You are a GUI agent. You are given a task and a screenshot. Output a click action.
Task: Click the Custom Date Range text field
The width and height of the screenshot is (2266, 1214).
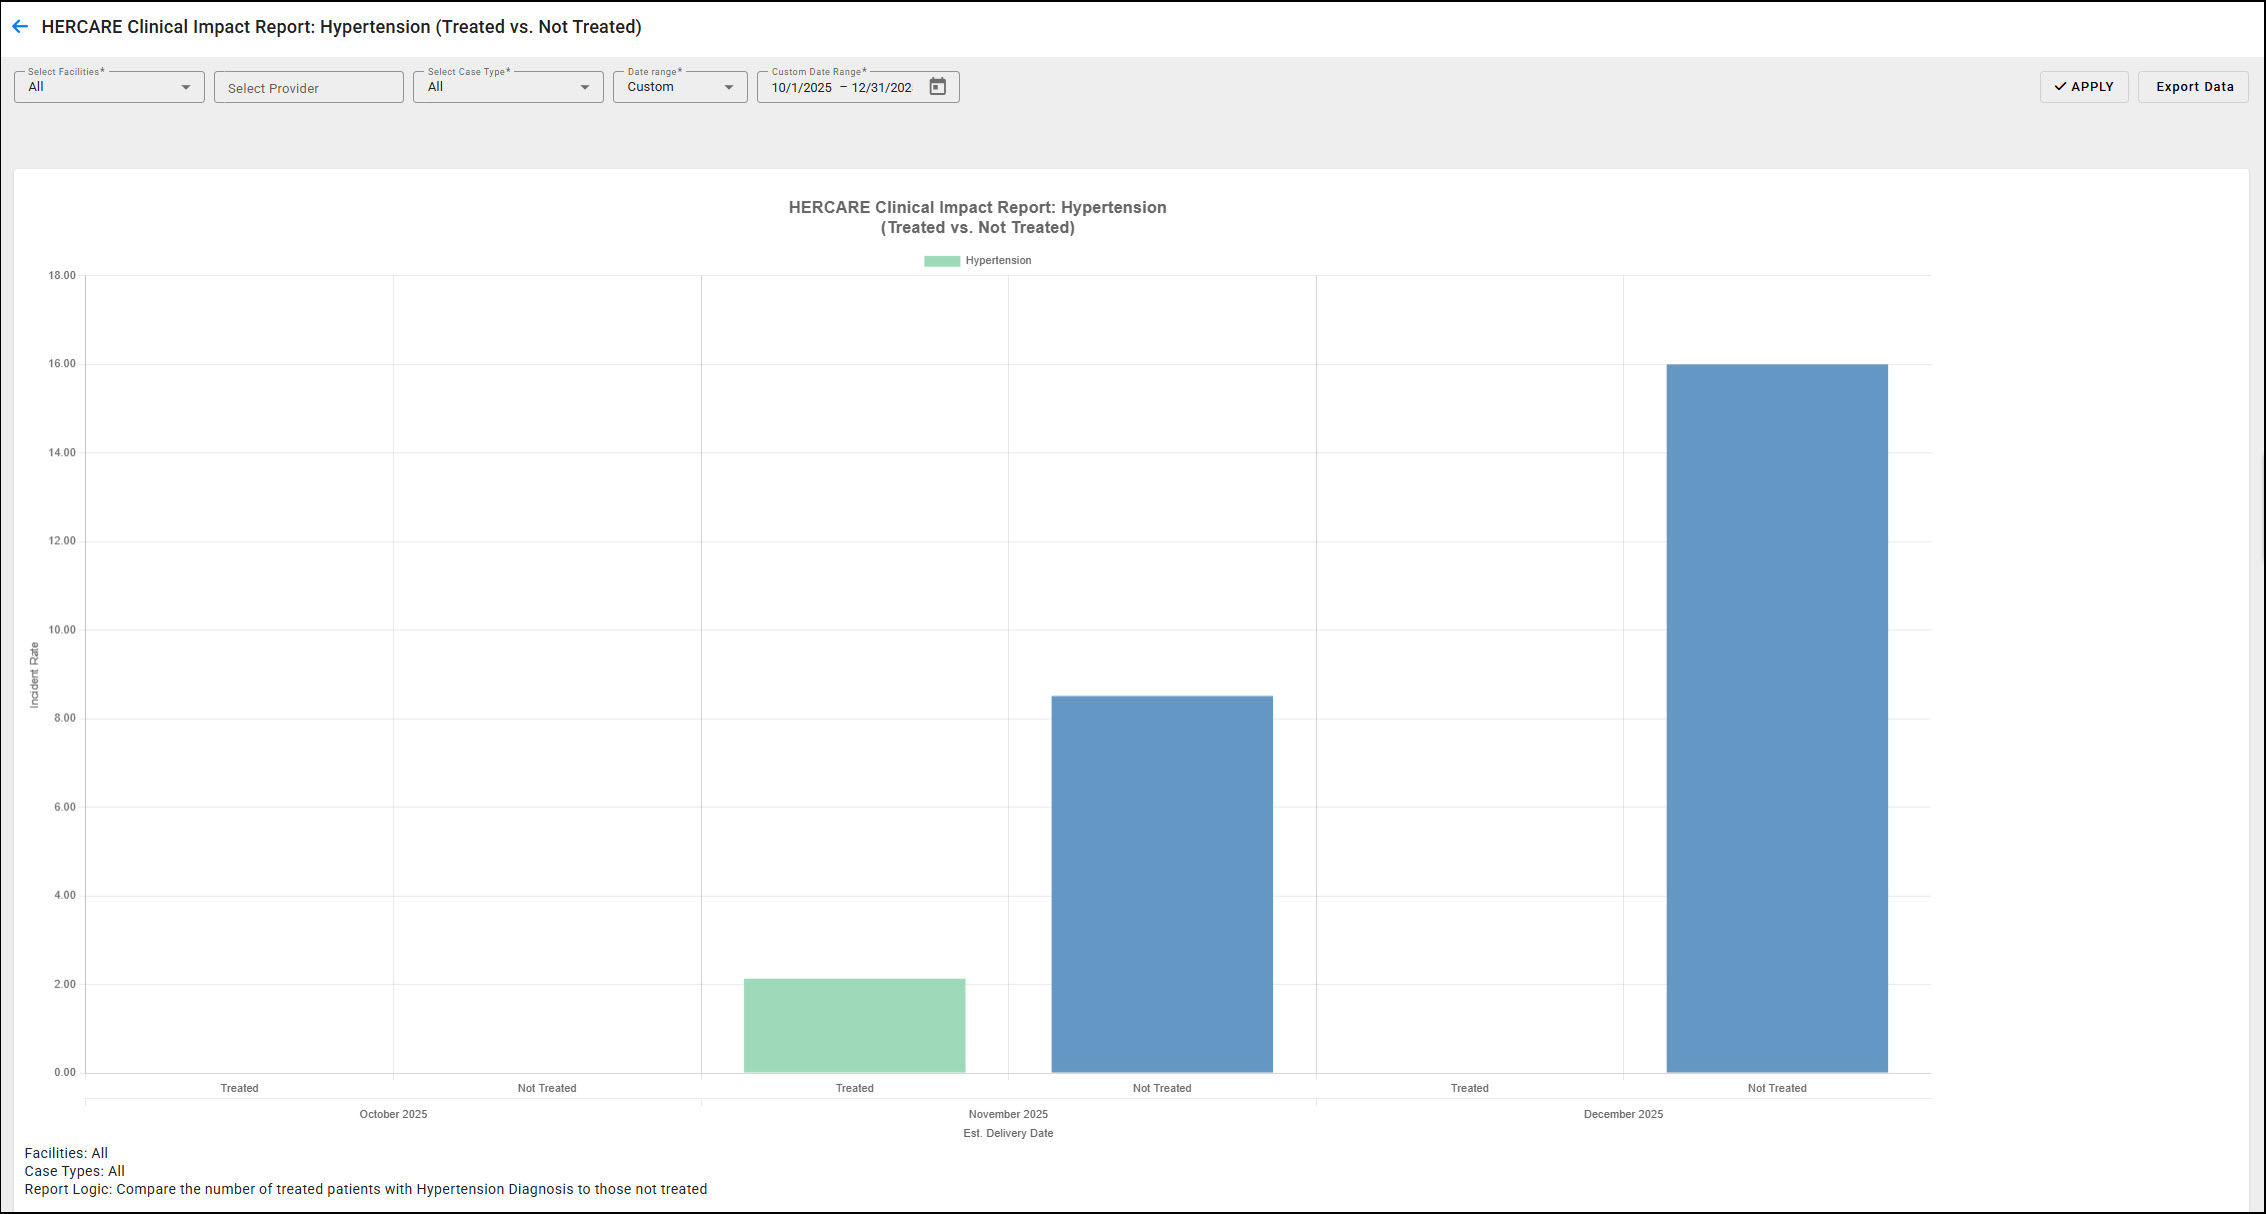click(841, 88)
